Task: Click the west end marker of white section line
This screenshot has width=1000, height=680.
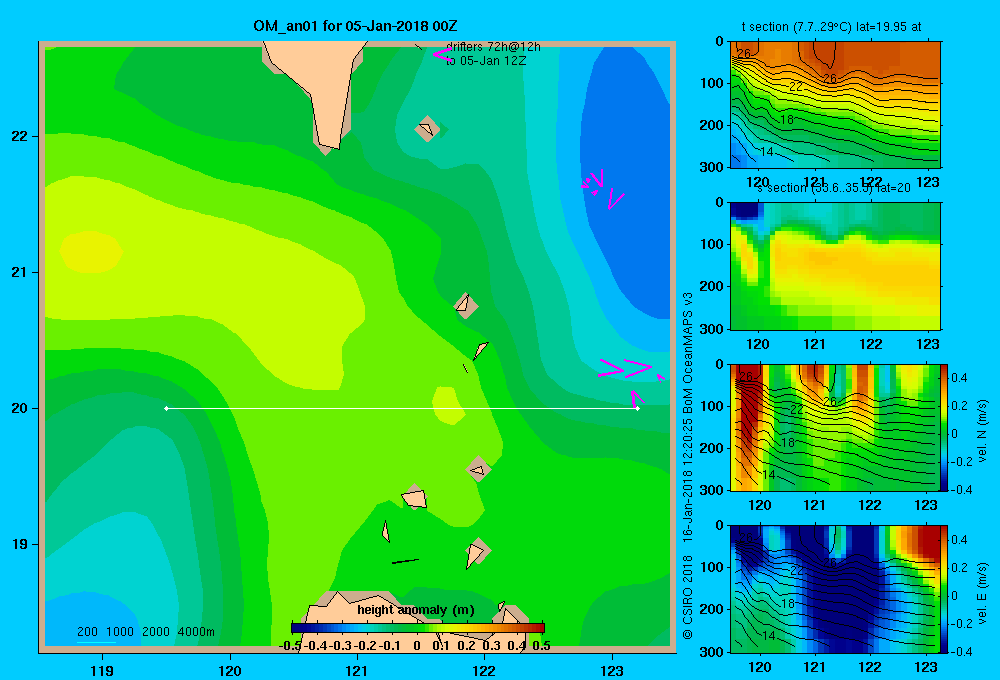Action: click(166, 408)
